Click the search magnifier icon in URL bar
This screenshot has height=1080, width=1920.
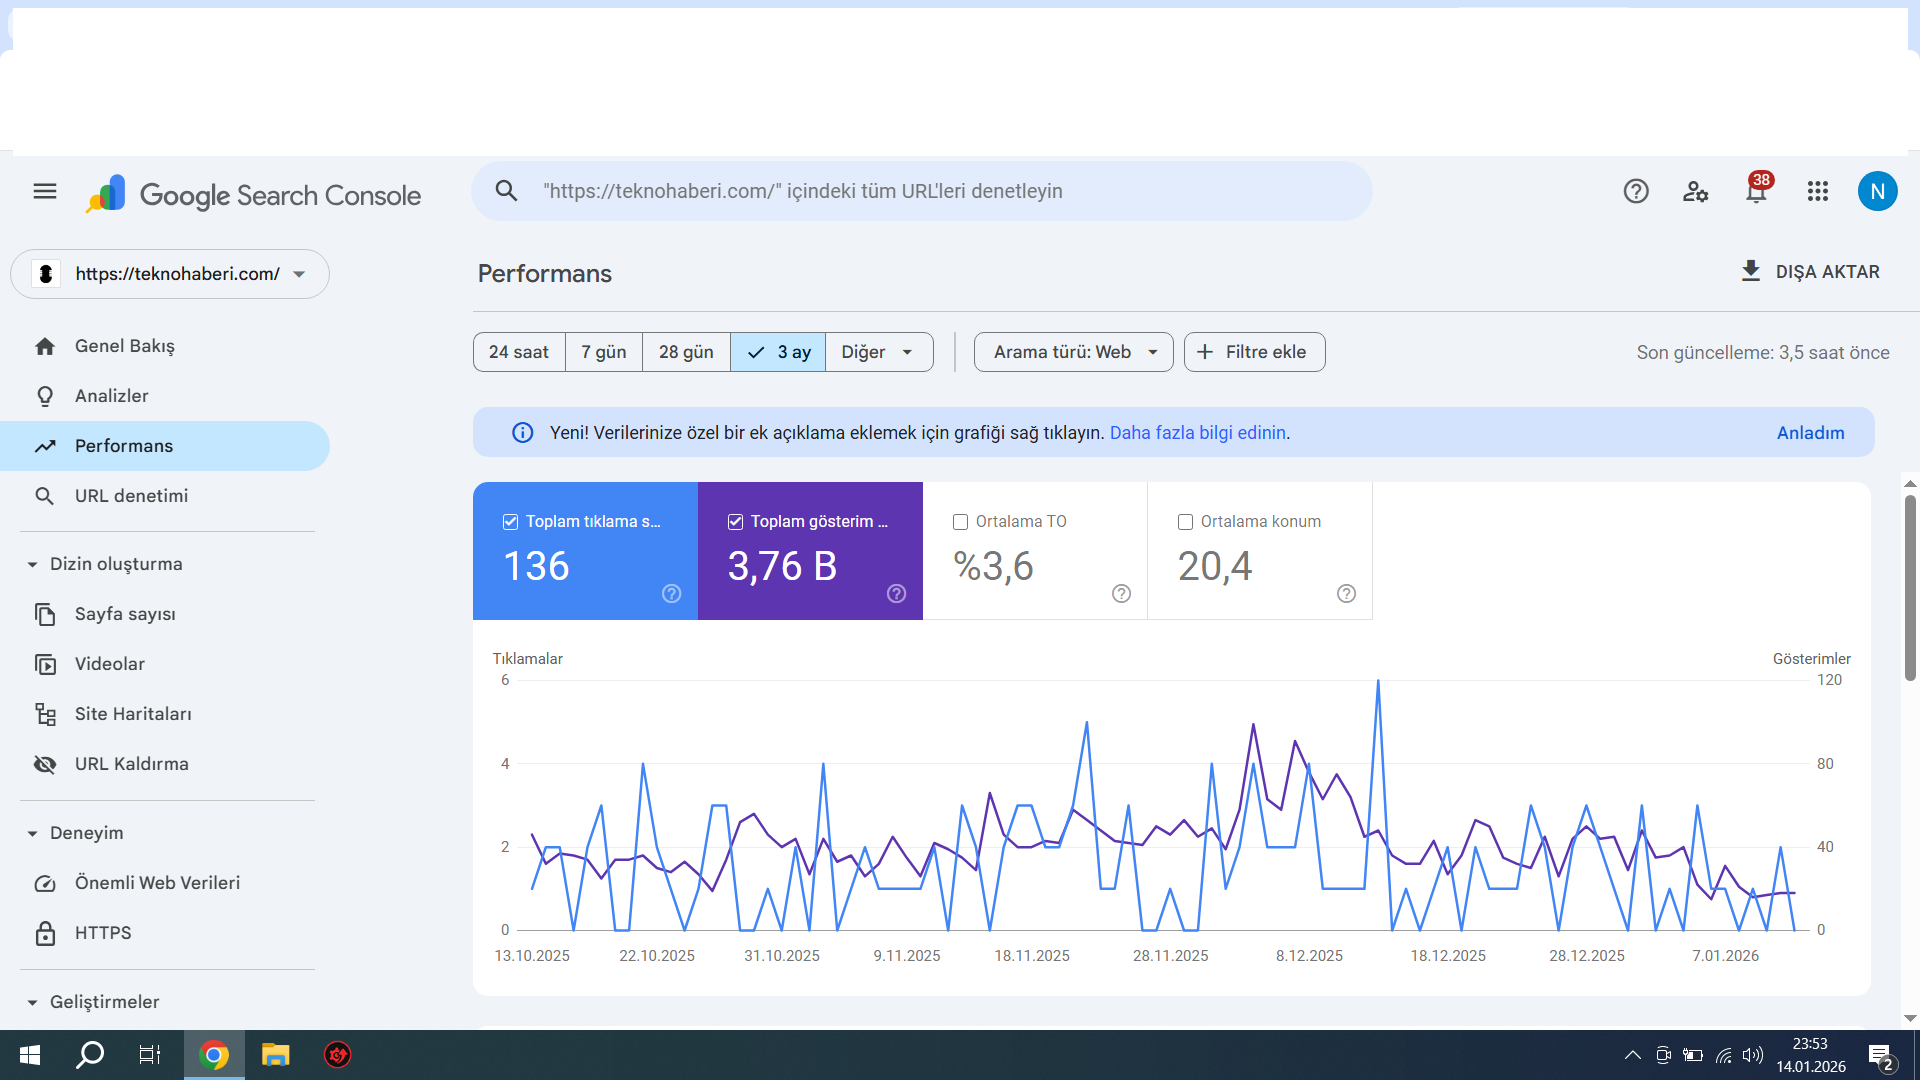click(507, 191)
